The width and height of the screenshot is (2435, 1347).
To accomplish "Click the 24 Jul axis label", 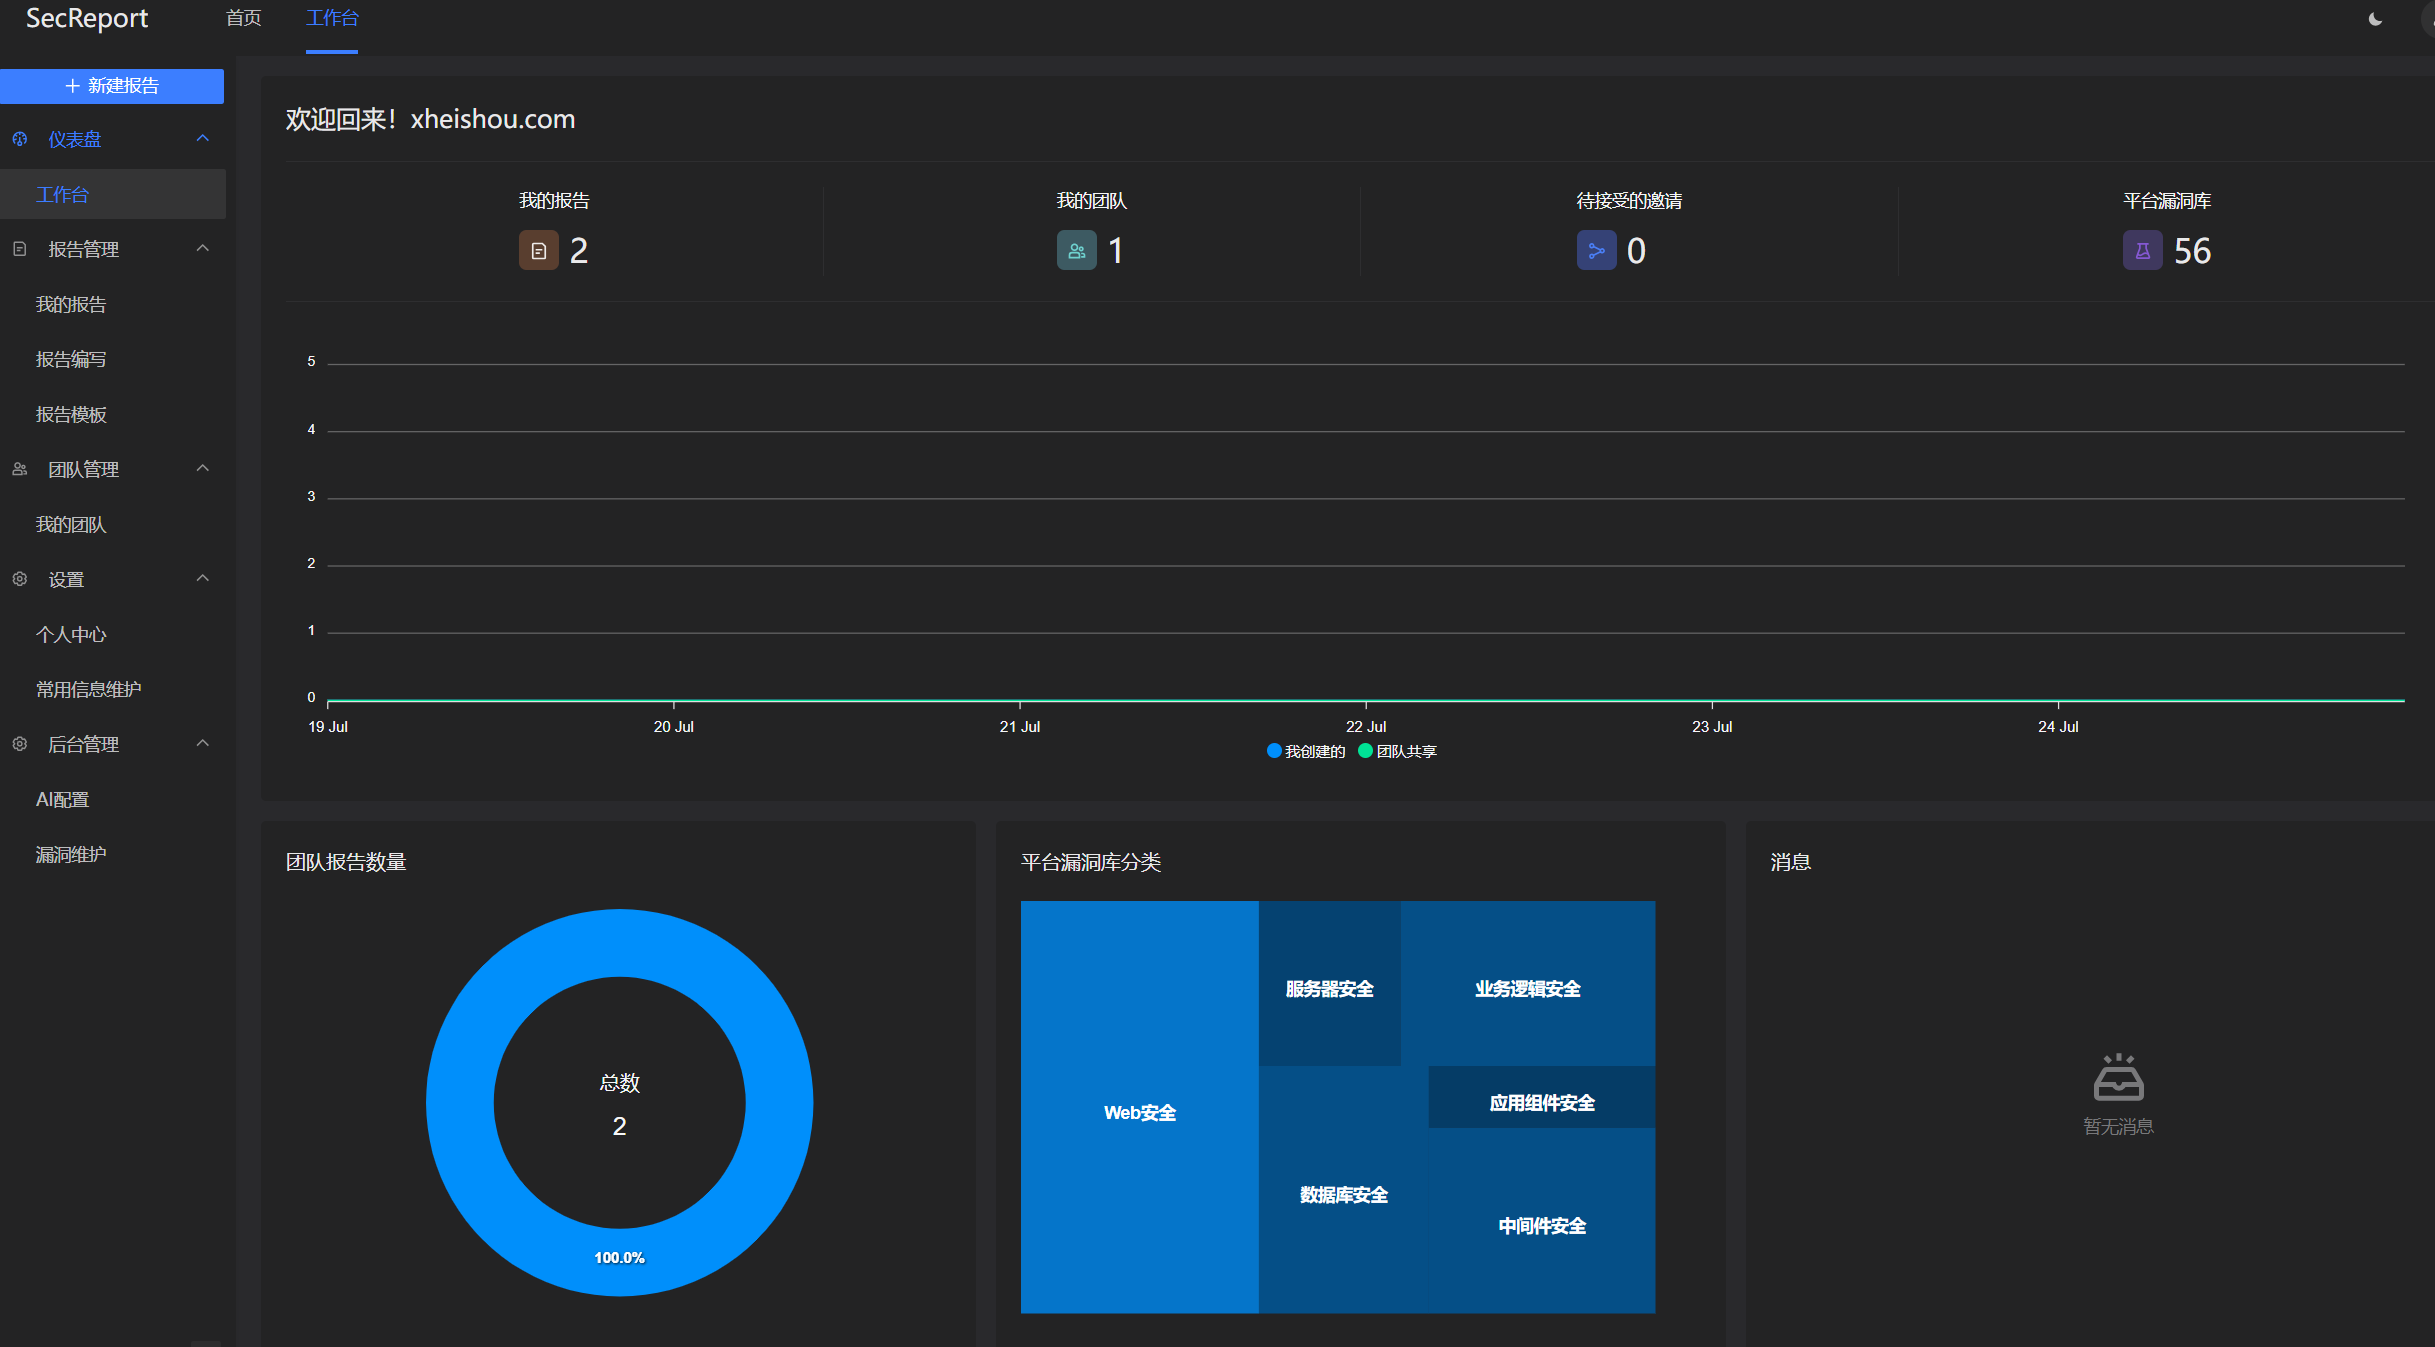I will [2058, 727].
